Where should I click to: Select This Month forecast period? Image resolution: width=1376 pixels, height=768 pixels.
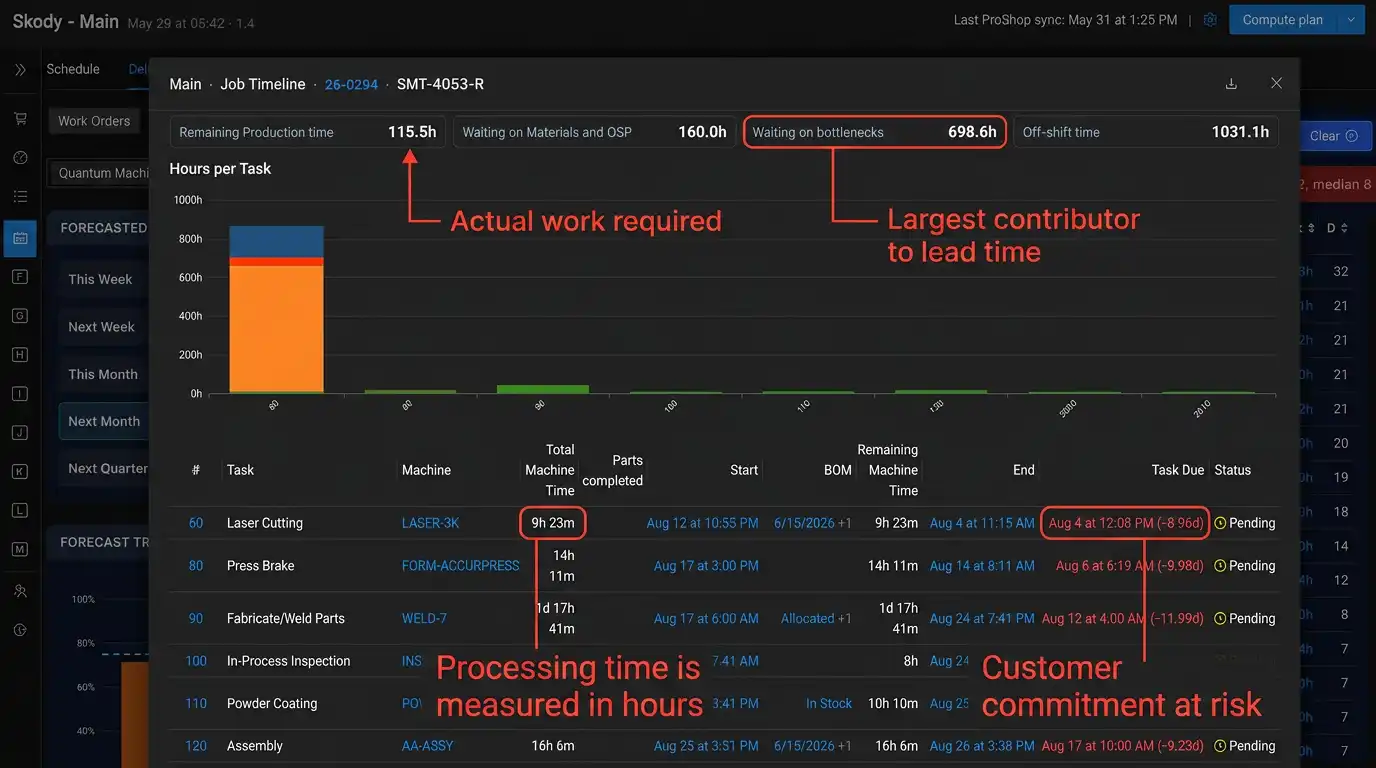pos(103,374)
